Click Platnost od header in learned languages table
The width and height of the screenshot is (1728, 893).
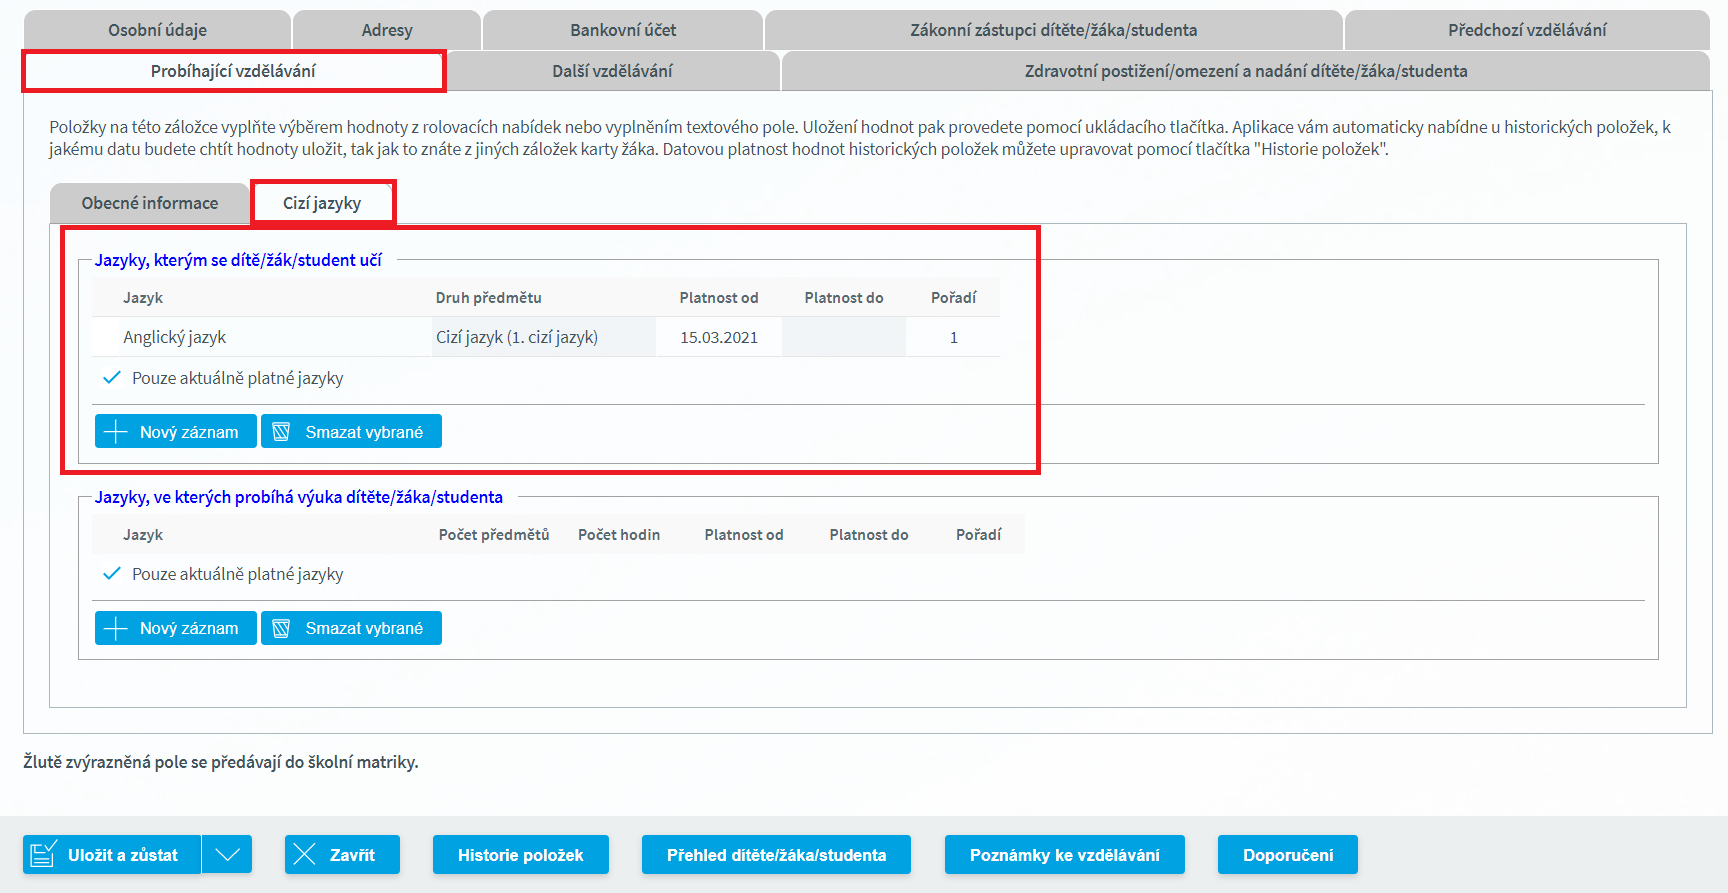point(719,297)
